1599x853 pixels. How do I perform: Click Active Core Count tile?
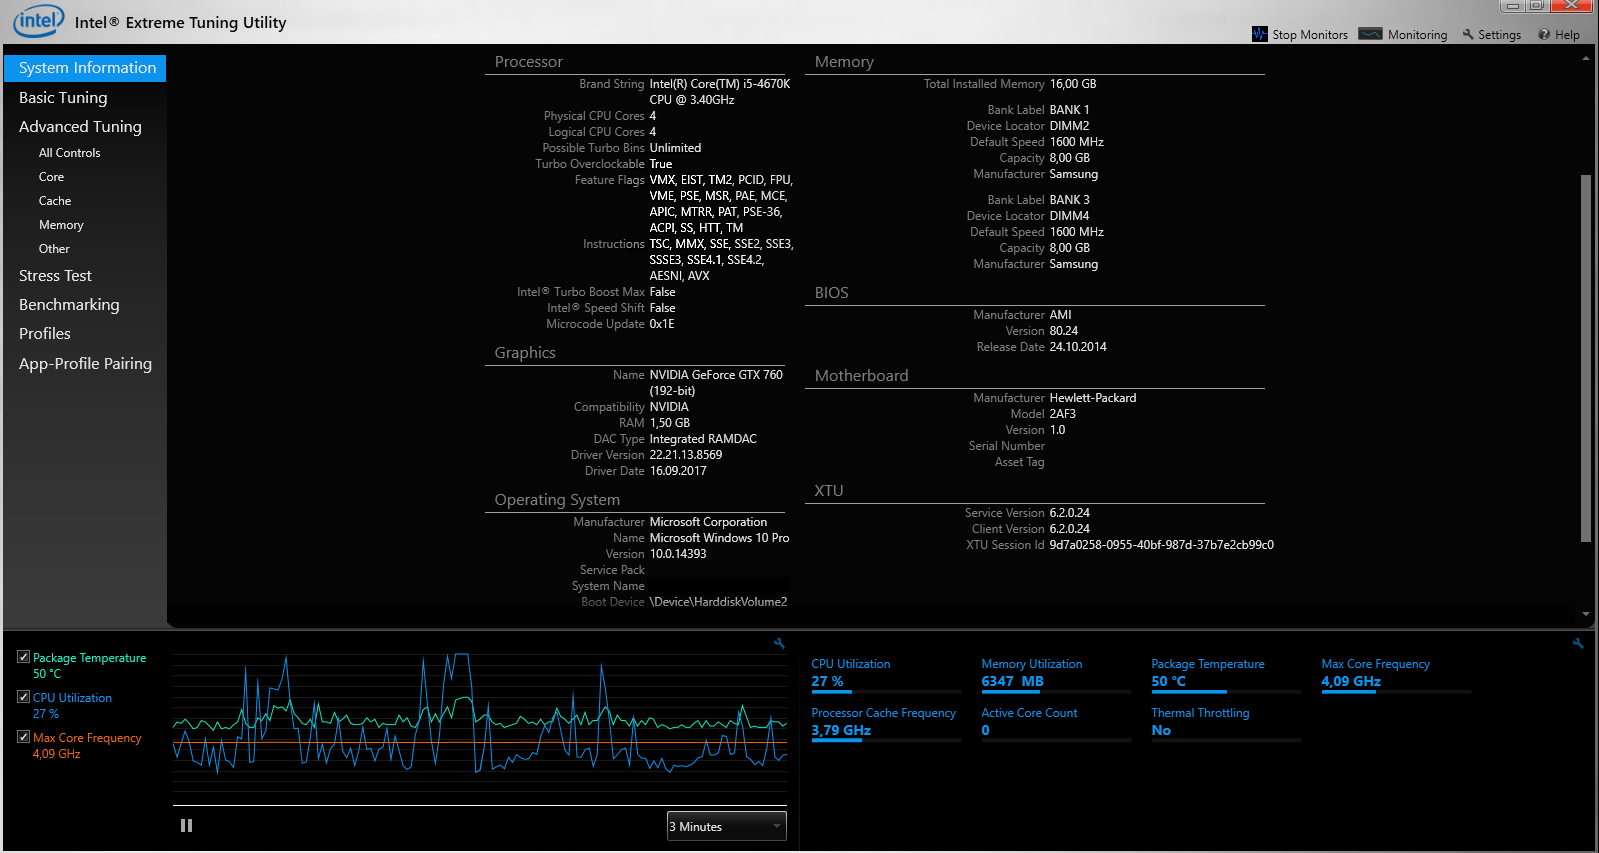click(x=1055, y=722)
